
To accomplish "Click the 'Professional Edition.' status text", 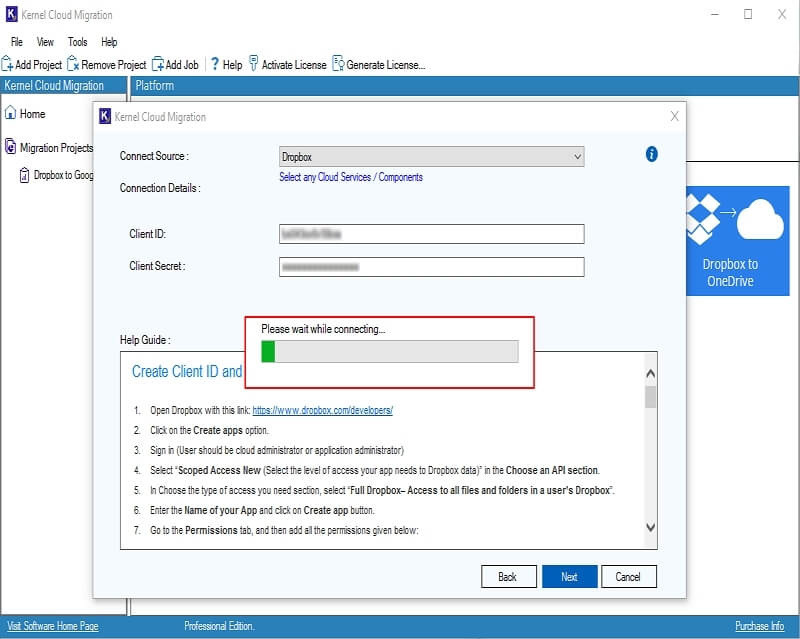I will (x=219, y=626).
